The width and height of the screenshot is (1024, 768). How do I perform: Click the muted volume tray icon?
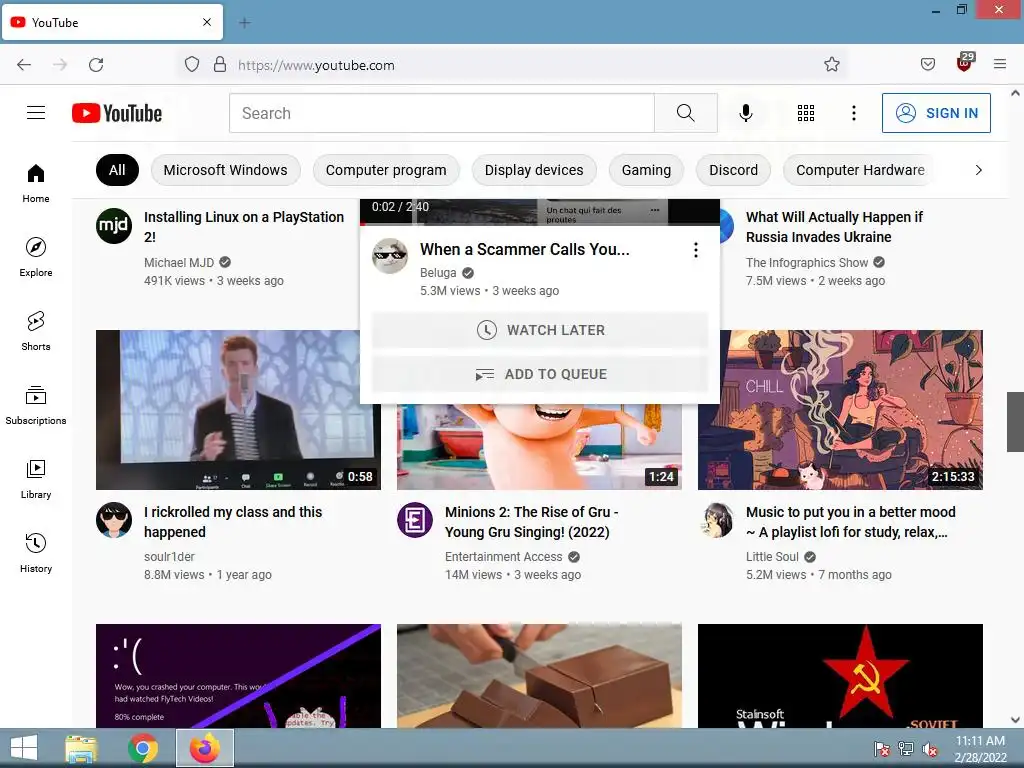click(x=929, y=749)
